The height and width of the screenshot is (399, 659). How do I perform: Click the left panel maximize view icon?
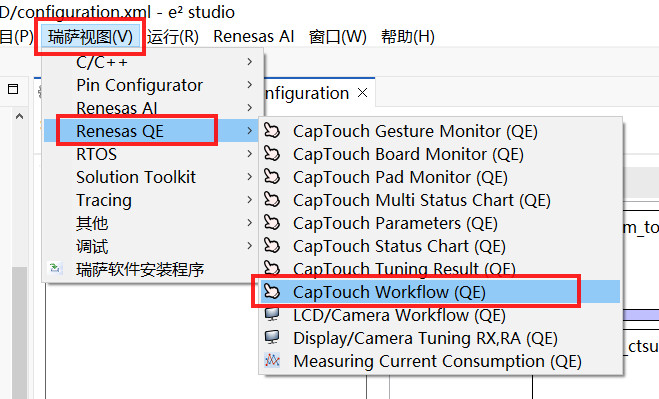pos(13,89)
